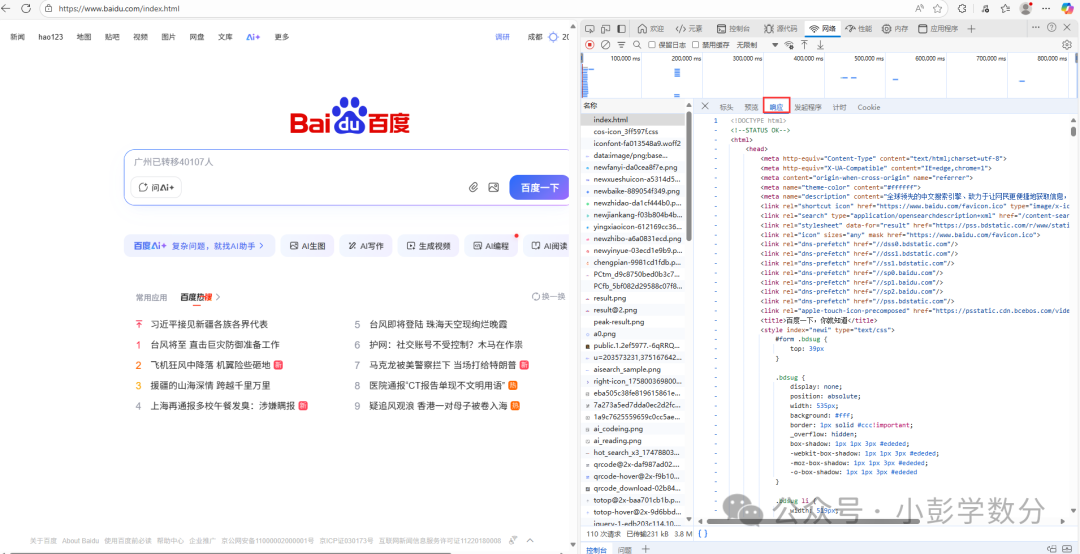Switch to the 内存 (Memory) DevTools tab
This screenshot has height=554, width=1080.
coord(895,28)
